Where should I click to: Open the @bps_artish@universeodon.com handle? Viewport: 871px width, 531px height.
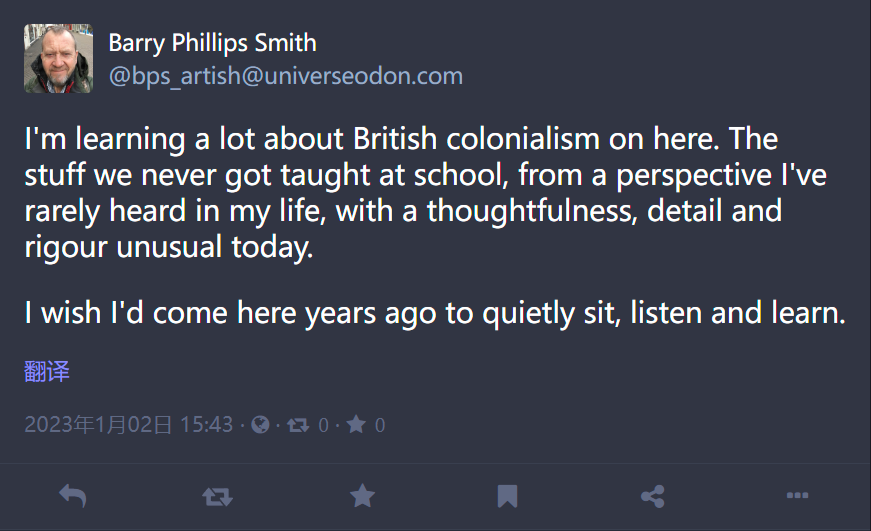[286, 76]
